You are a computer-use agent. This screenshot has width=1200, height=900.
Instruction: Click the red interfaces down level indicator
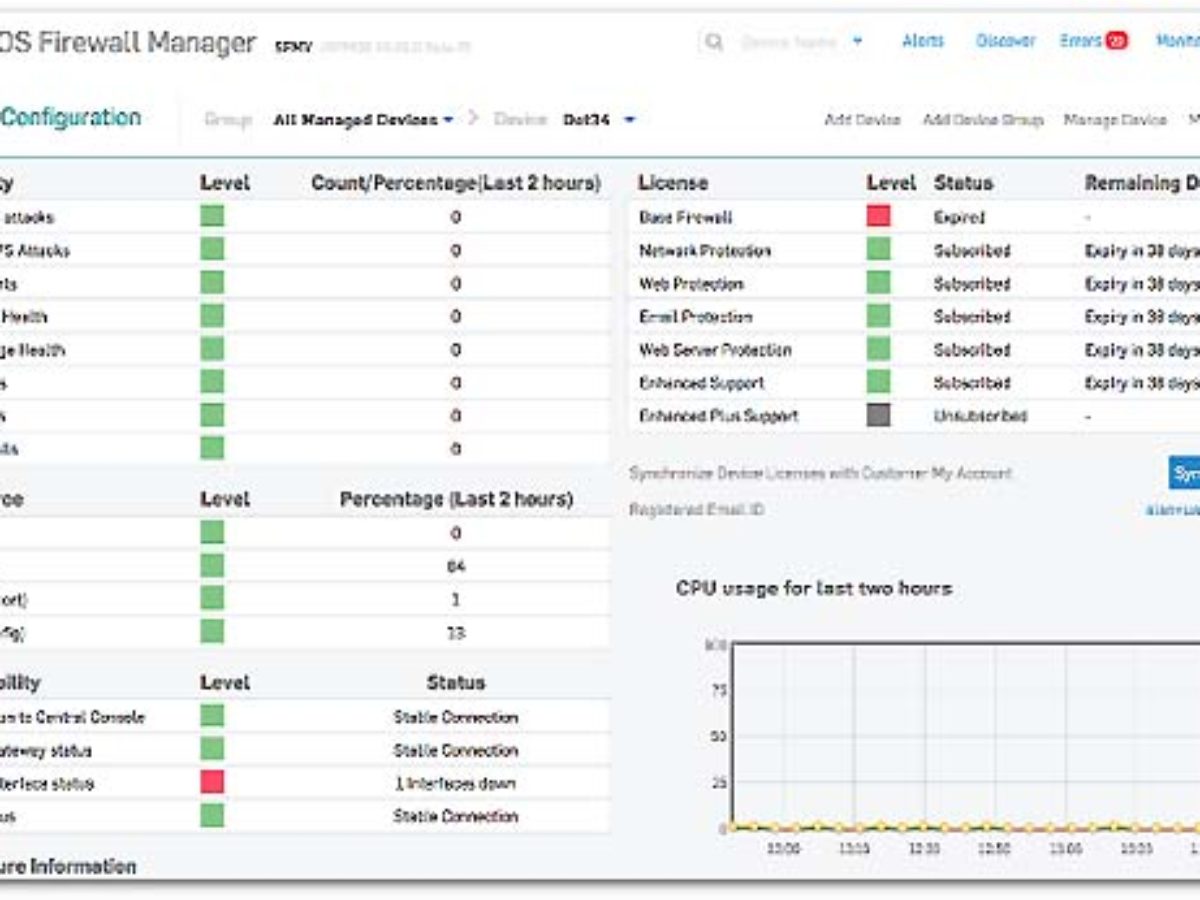coord(212,782)
